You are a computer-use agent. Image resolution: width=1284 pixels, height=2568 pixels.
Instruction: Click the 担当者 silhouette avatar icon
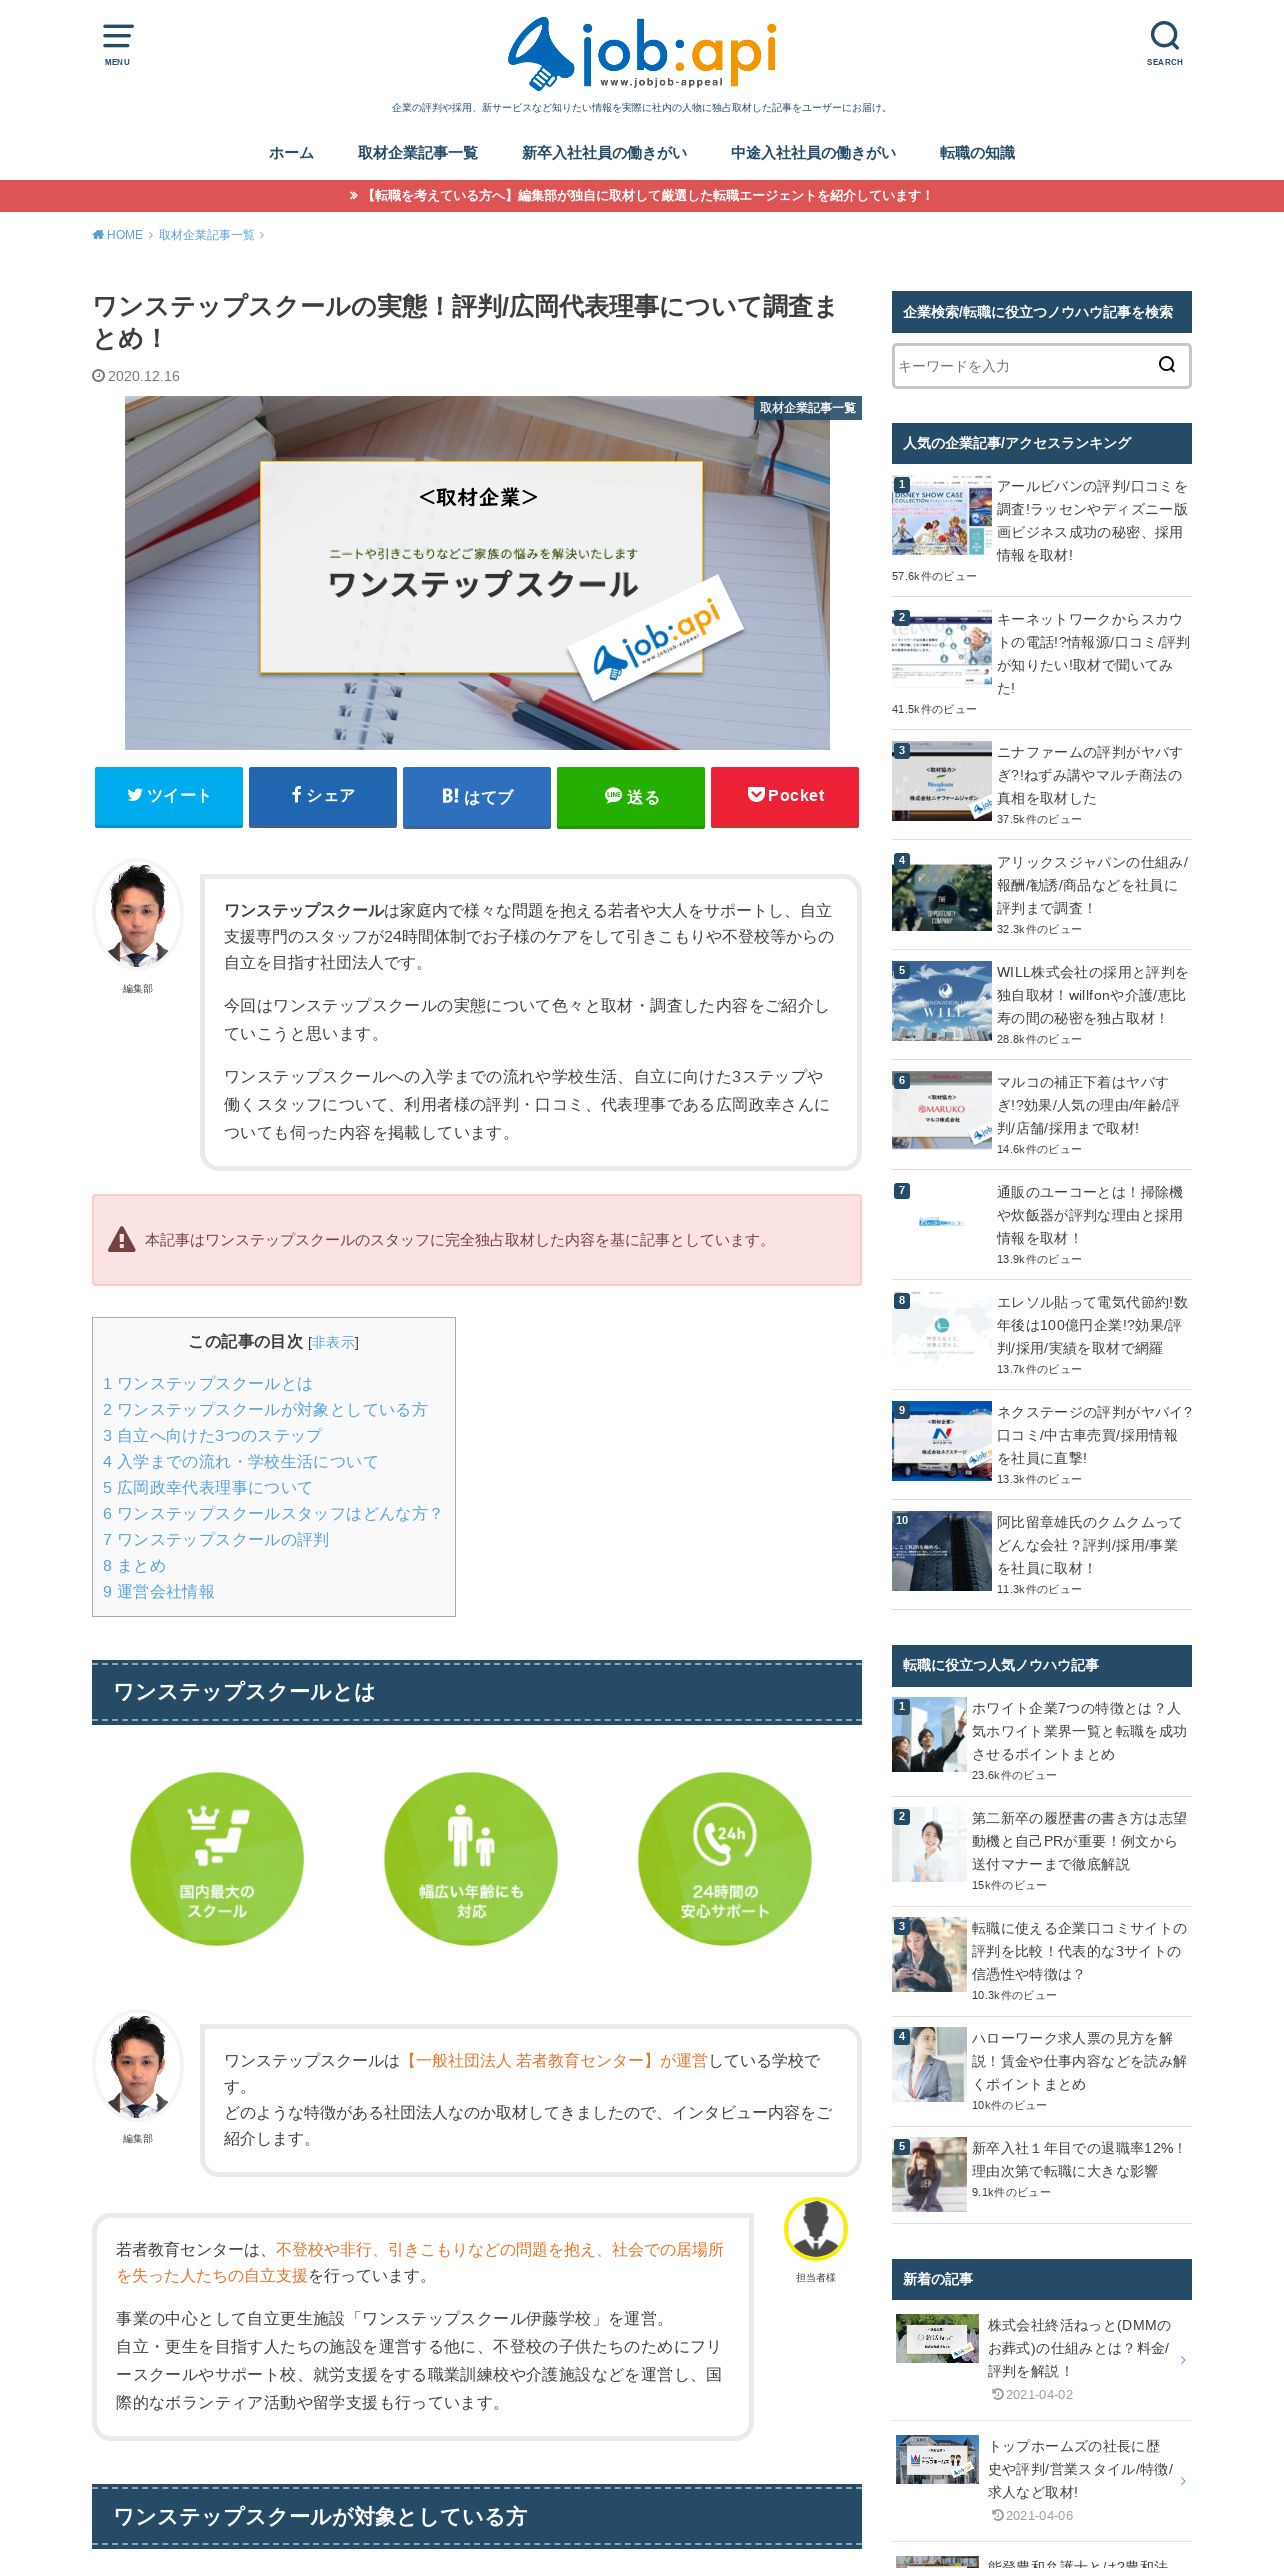(816, 2229)
